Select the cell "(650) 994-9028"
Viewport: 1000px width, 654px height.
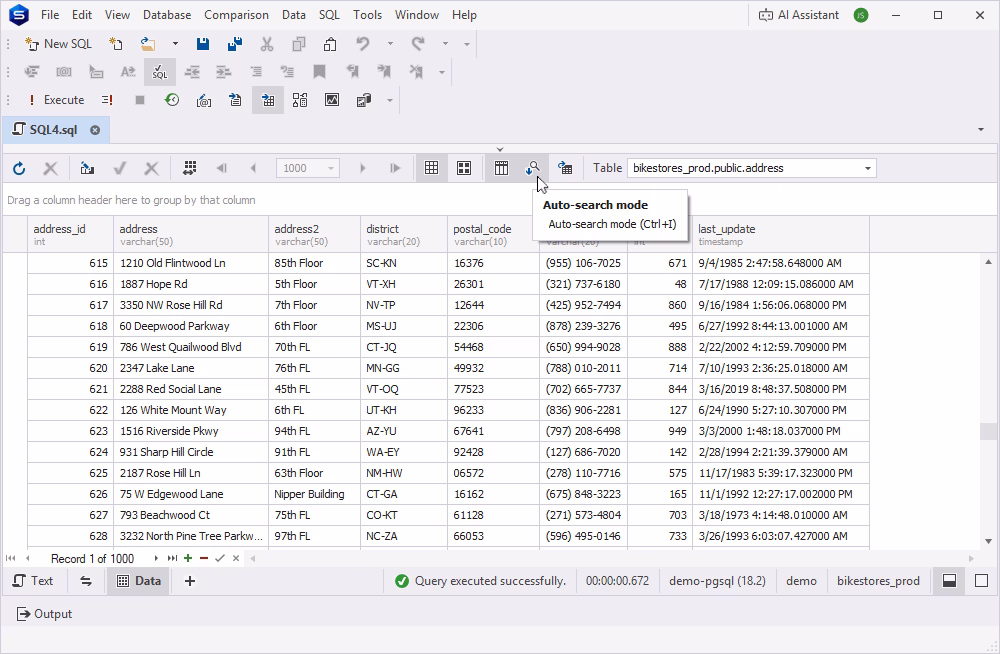(x=584, y=347)
